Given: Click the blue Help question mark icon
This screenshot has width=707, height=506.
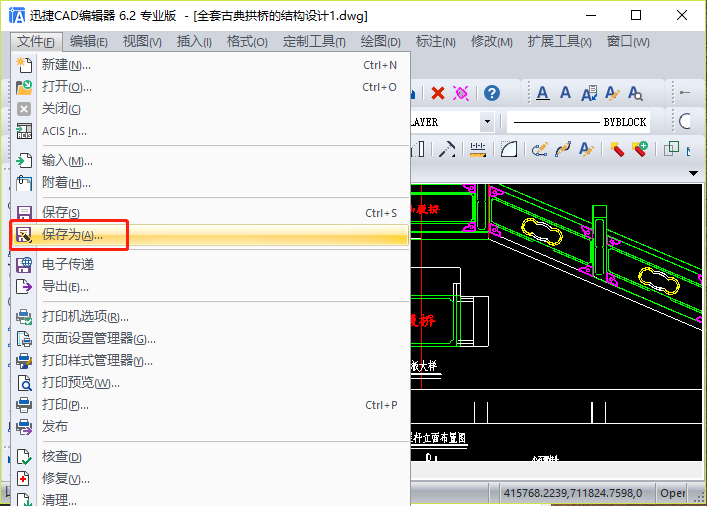Looking at the screenshot, I should pyautogui.click(x=491, y=93).
